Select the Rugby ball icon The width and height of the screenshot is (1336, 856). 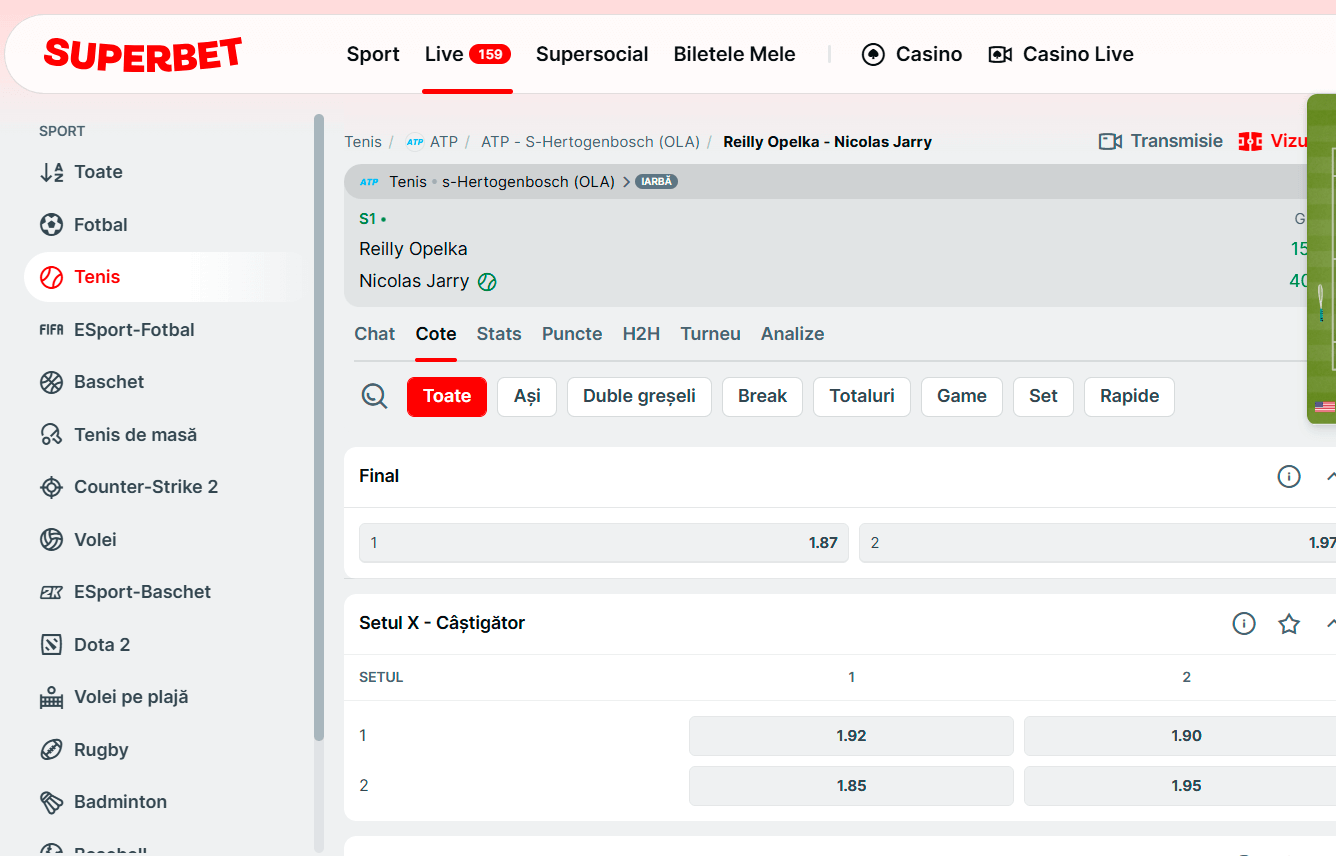(x=51, y=750)
